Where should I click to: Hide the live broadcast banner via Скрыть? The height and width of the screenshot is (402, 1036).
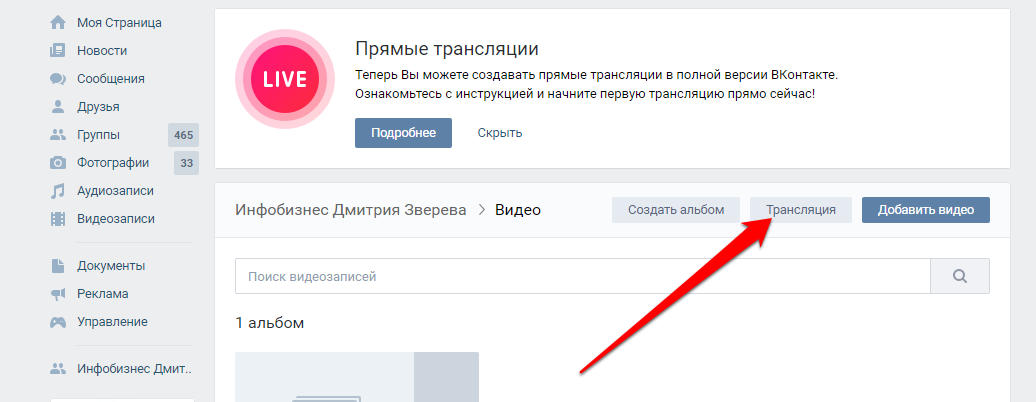499,133
